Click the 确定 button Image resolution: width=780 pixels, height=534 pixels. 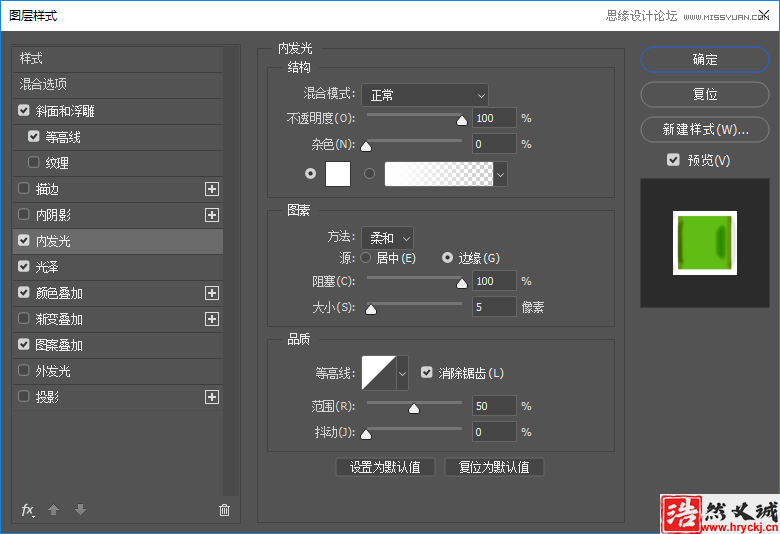coord(705,60)
